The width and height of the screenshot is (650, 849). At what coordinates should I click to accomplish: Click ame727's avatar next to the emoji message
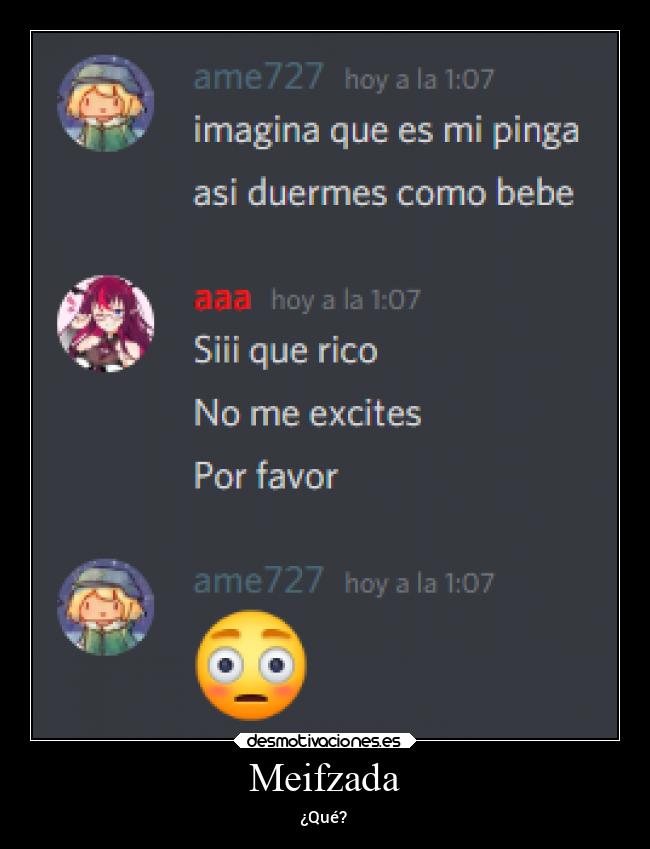point(106,607)
